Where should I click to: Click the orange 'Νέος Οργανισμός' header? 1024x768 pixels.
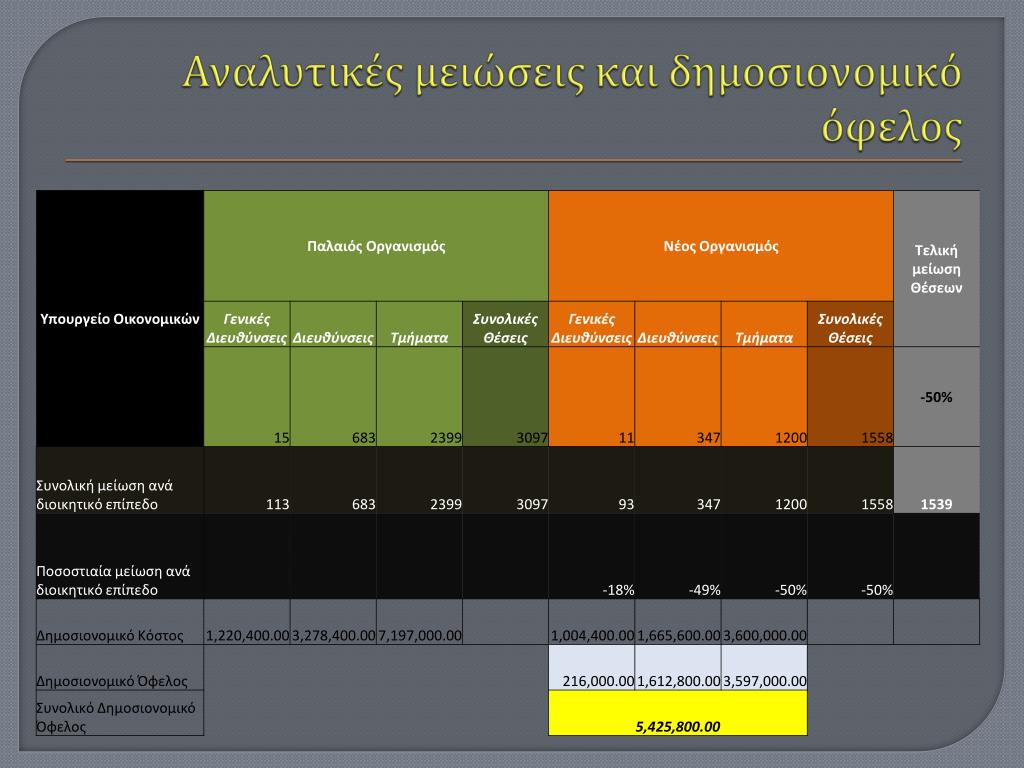[x=721, y=246]
